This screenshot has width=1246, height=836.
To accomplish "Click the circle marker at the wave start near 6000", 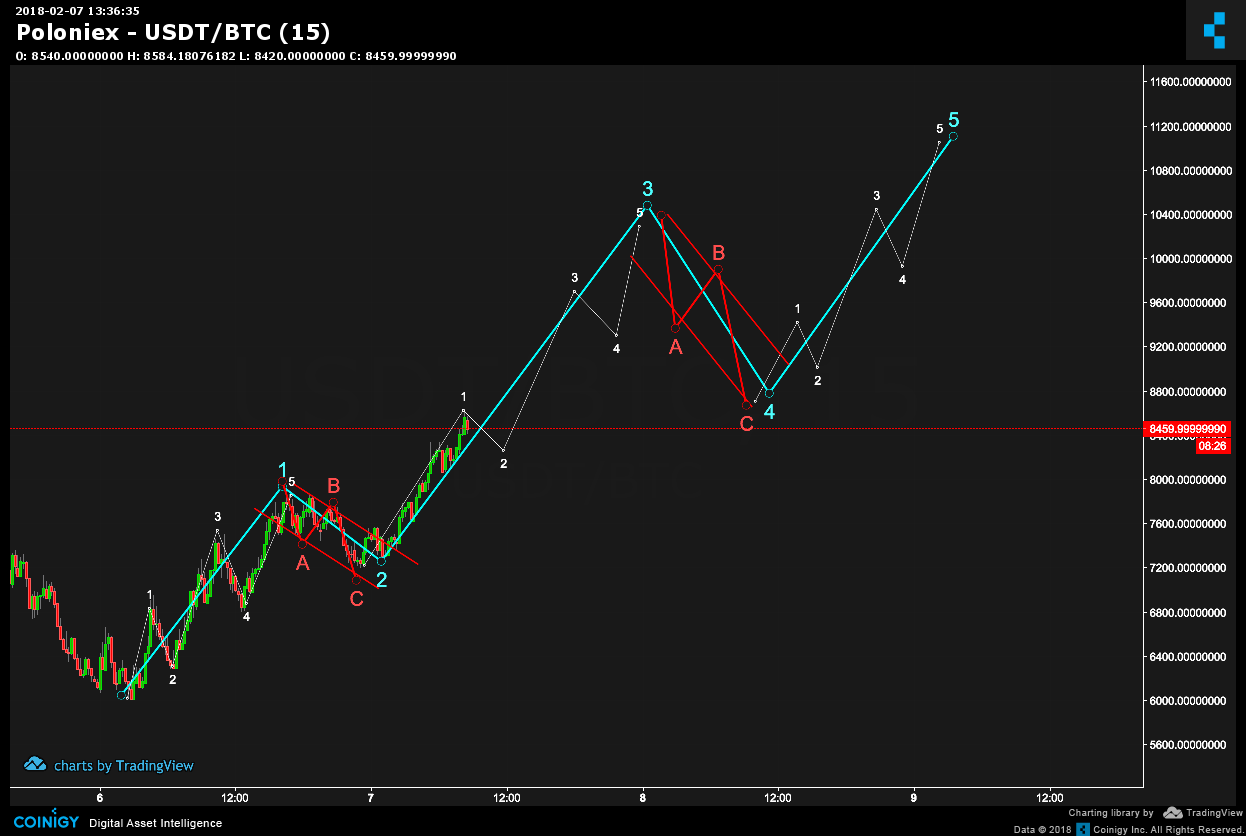I will pyautogui.click(x=122, y=694).
